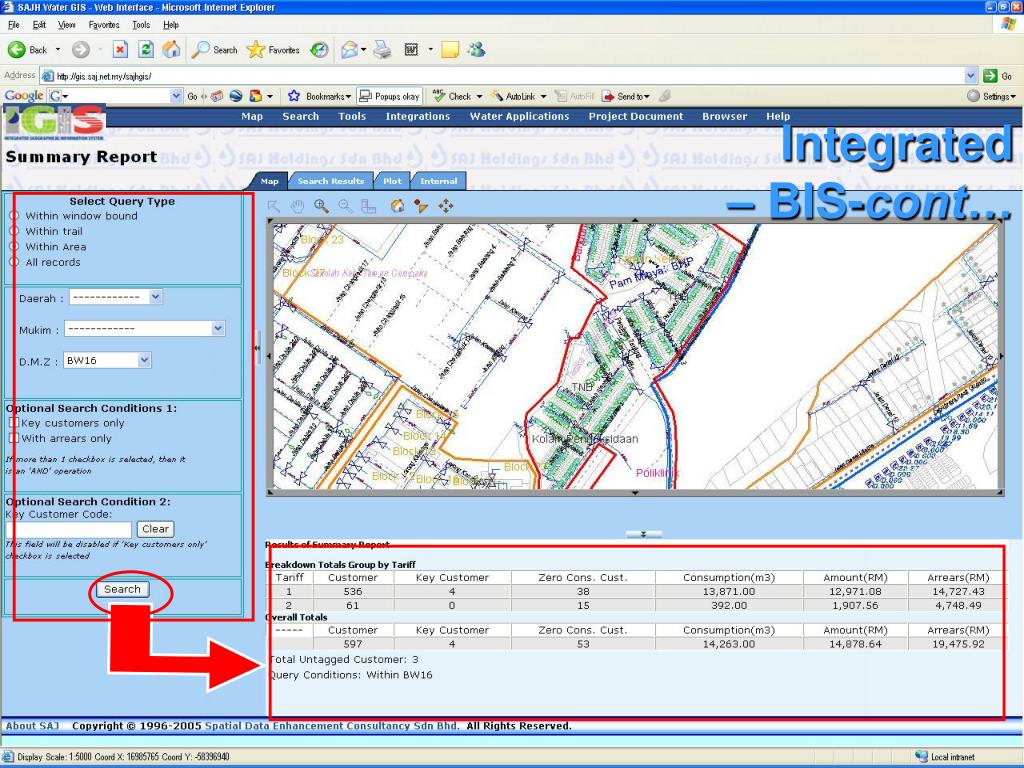Toggle Popups okay in Google toolbar

point(389,96)
